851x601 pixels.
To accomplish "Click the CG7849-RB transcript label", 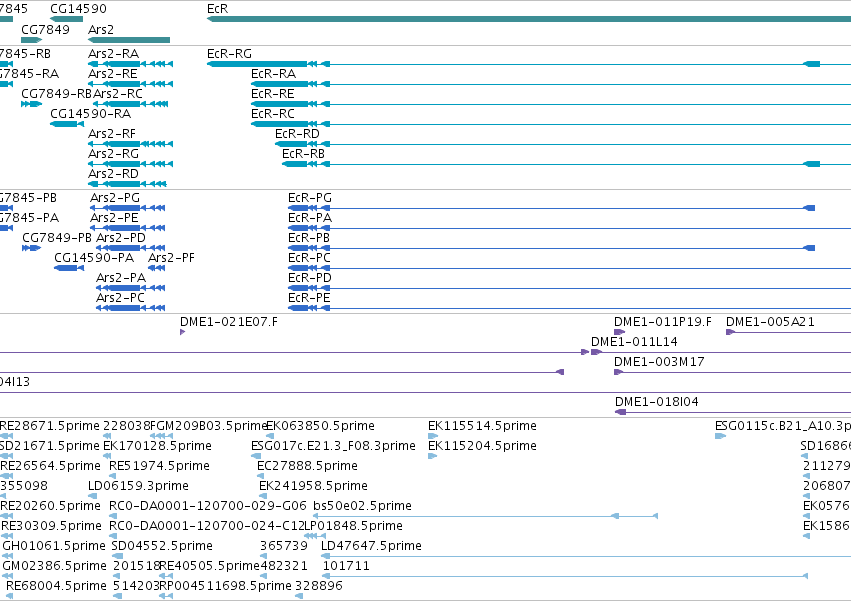I will (x=56, y=94).
